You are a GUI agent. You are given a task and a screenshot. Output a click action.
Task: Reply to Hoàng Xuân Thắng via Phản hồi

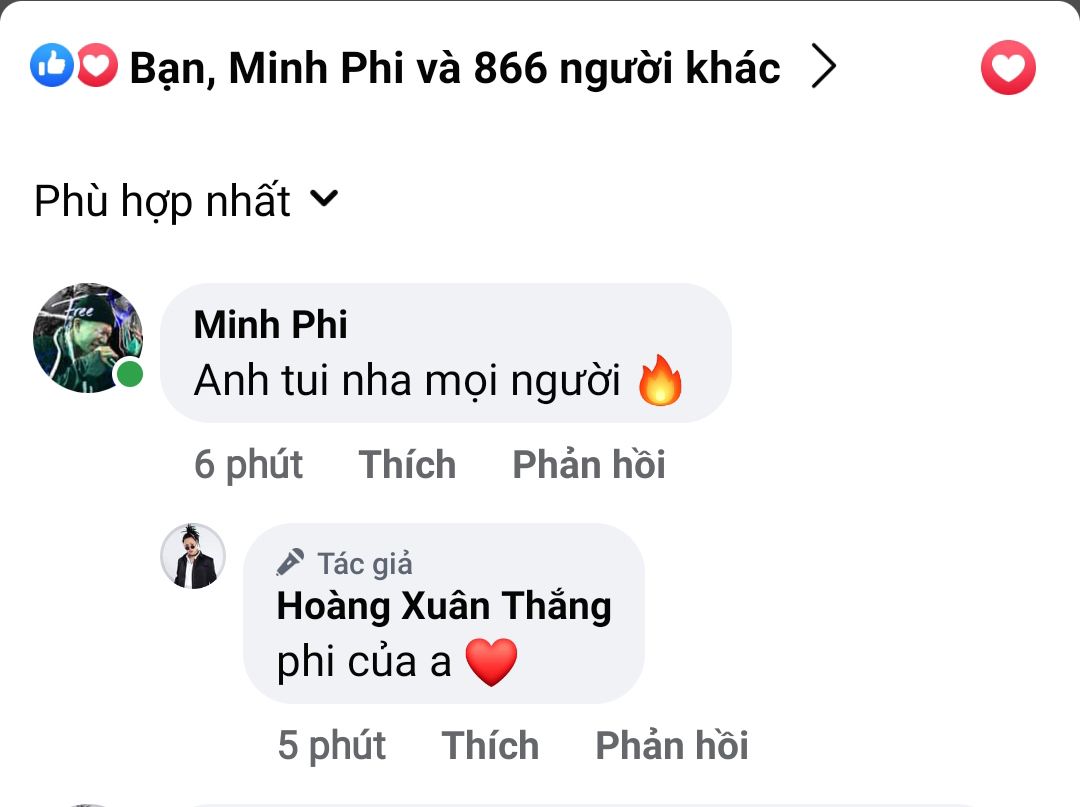tap(672, 745)
